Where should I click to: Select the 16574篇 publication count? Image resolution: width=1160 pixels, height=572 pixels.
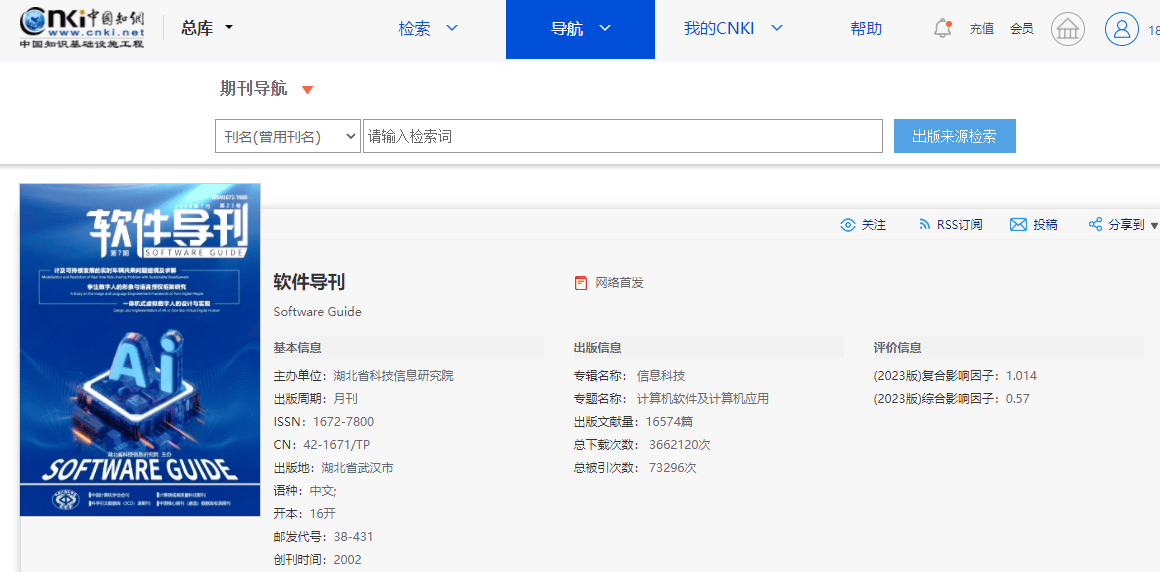[669, 422]
